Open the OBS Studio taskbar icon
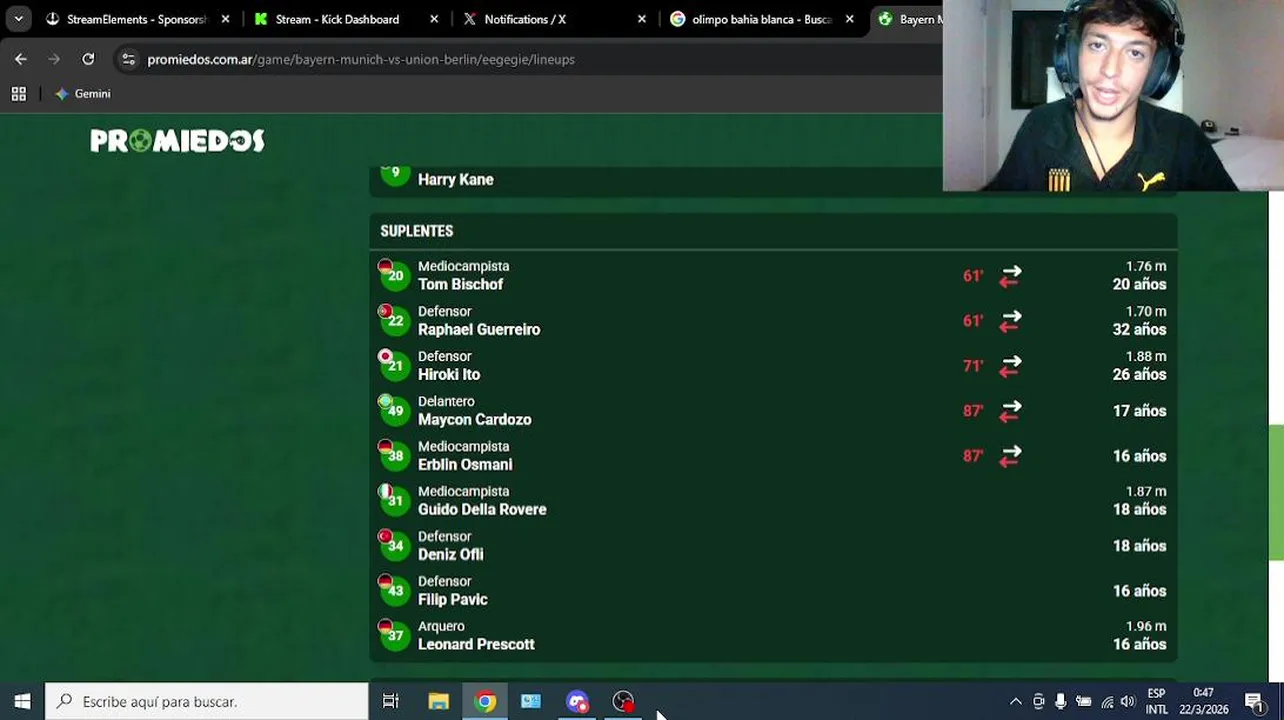This screenshot has width=1284, height=720. pyautogui.click(x=623, y=701)
